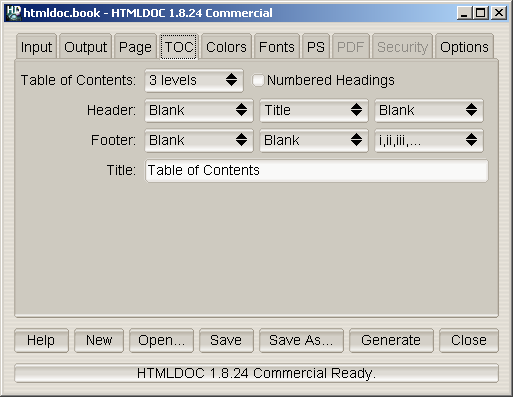Focus the Title text field

click(x=317, y=170)
